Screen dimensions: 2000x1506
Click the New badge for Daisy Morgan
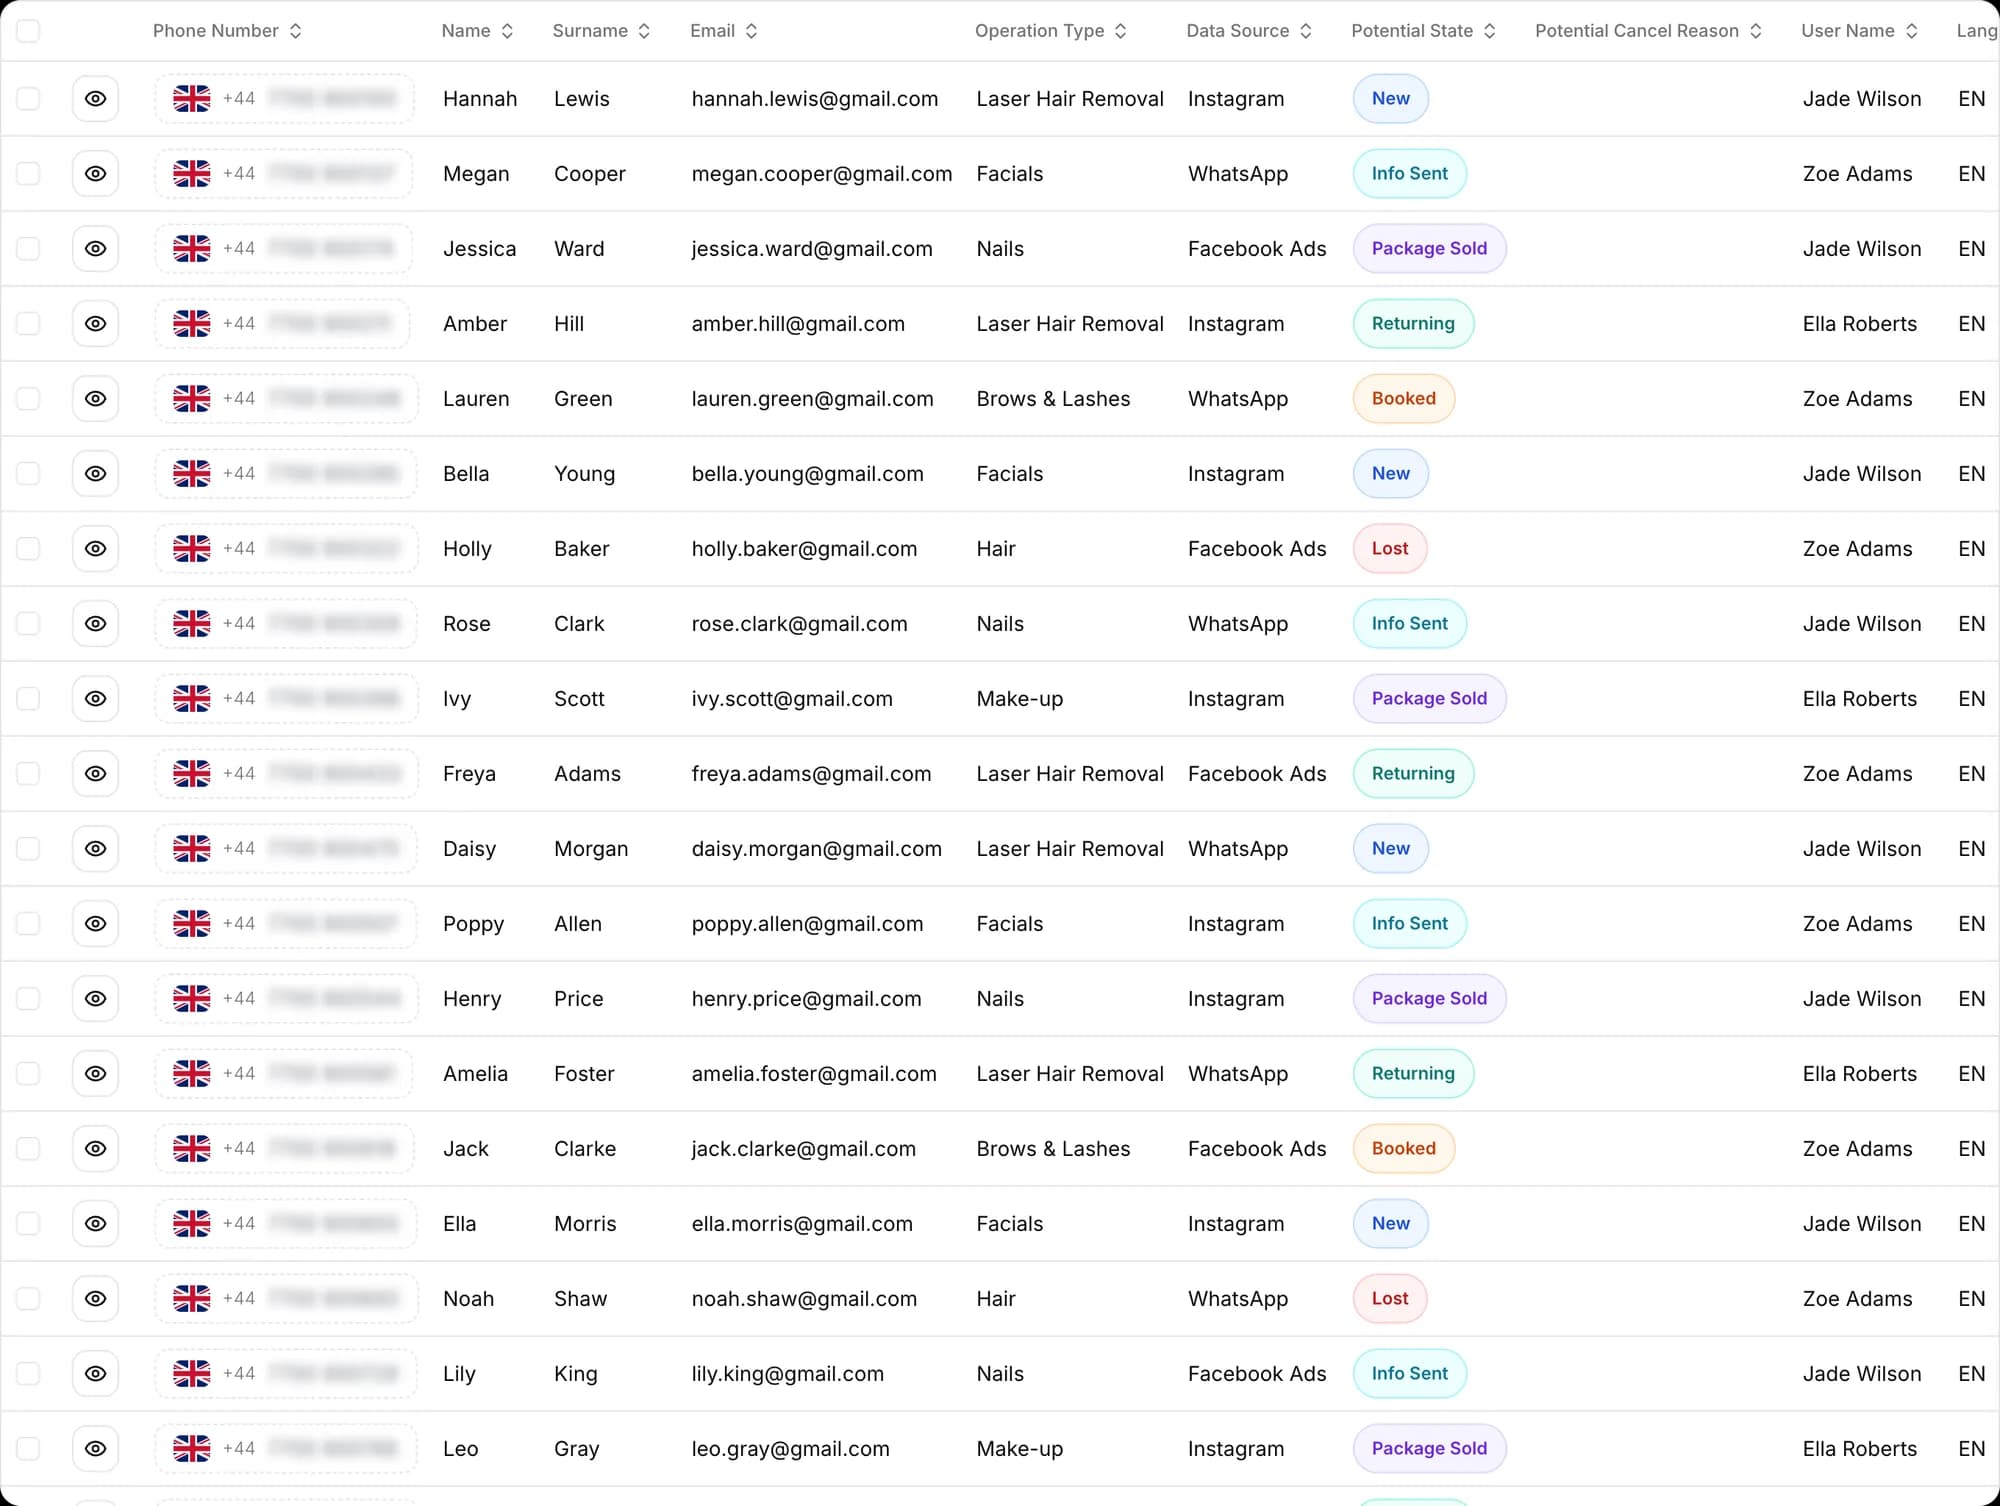click(1390, 849)
